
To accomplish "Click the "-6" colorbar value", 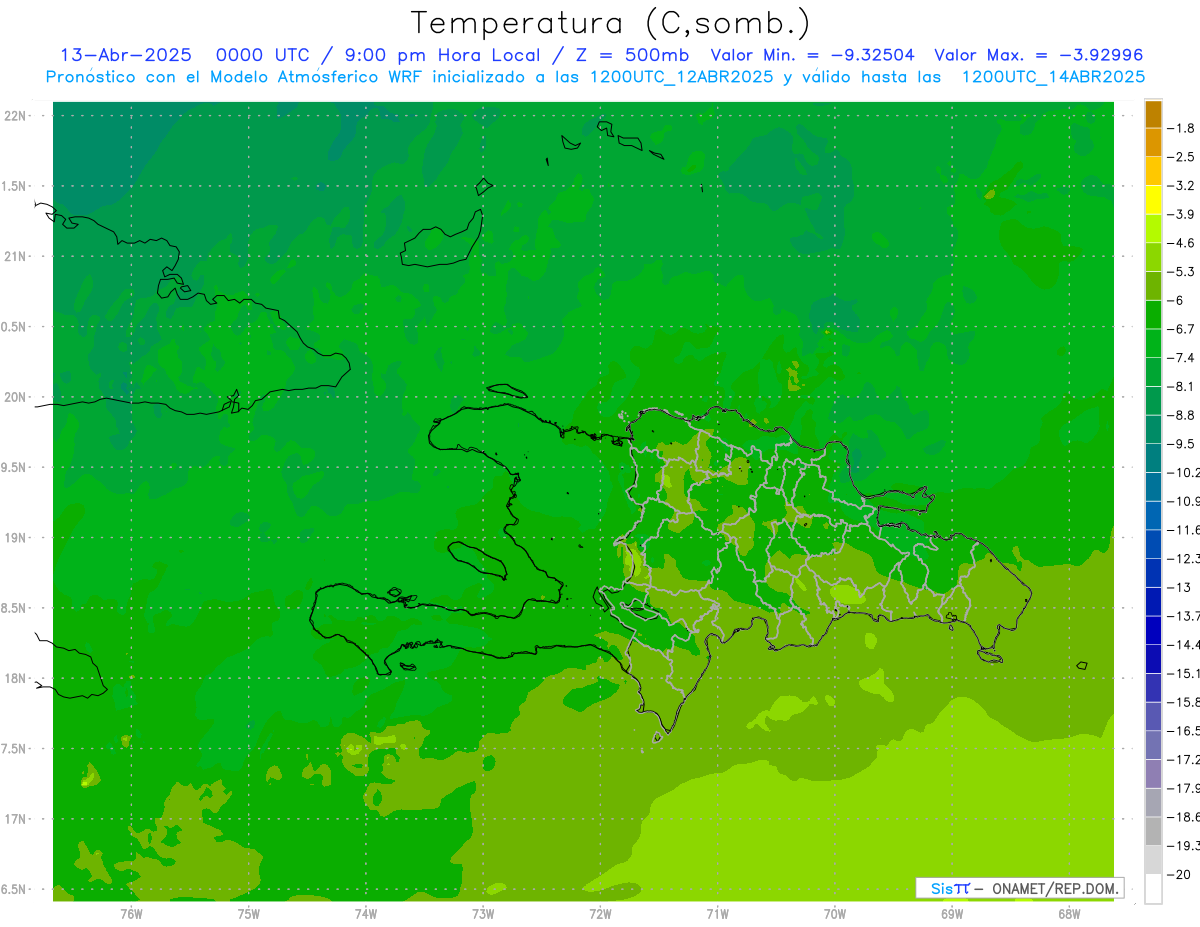I will coord(1177,300).
